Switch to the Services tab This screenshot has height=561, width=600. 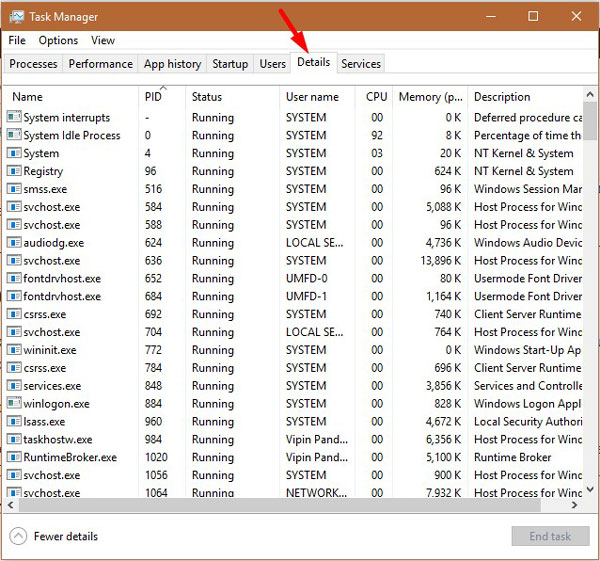click(361, 64)
